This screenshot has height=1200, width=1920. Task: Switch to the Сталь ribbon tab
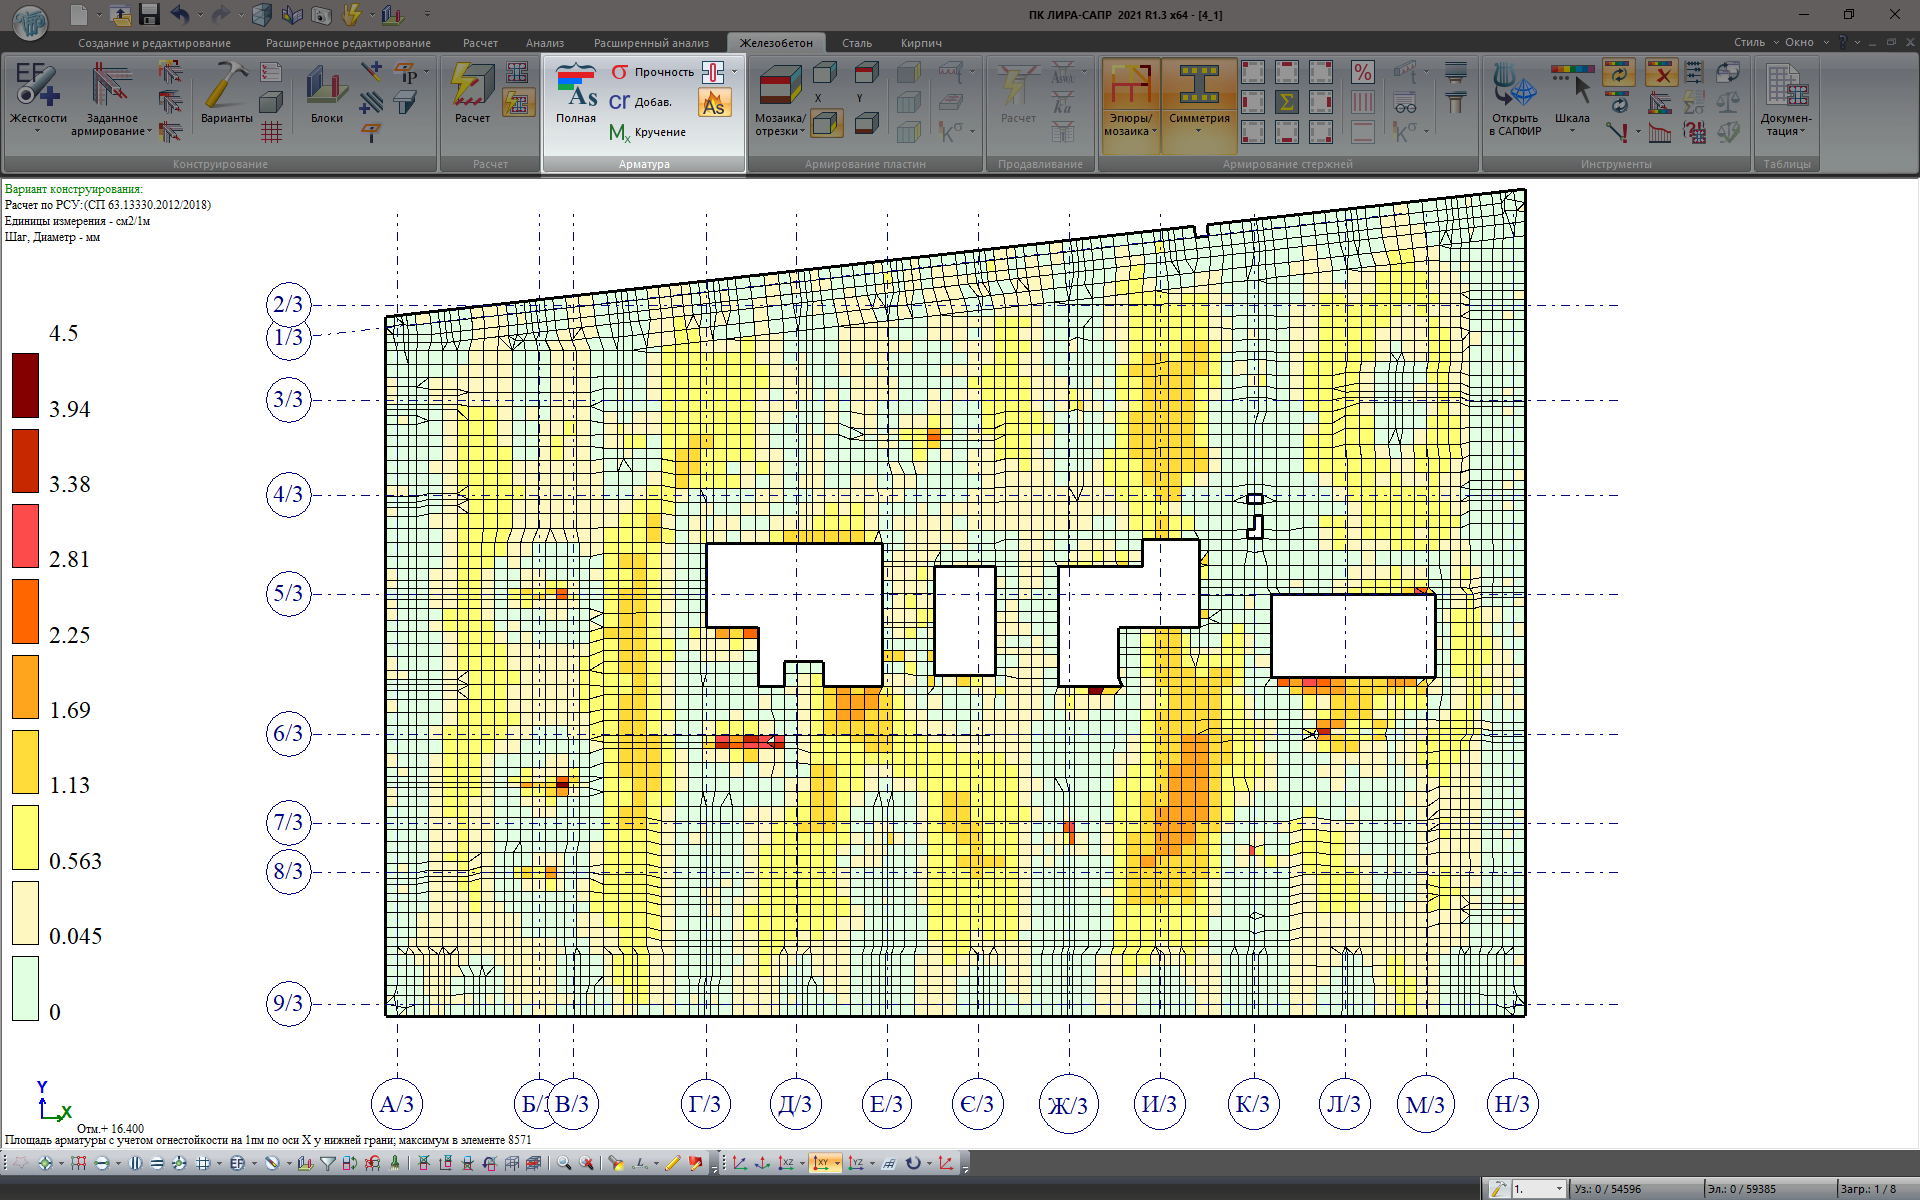point(856,43)
